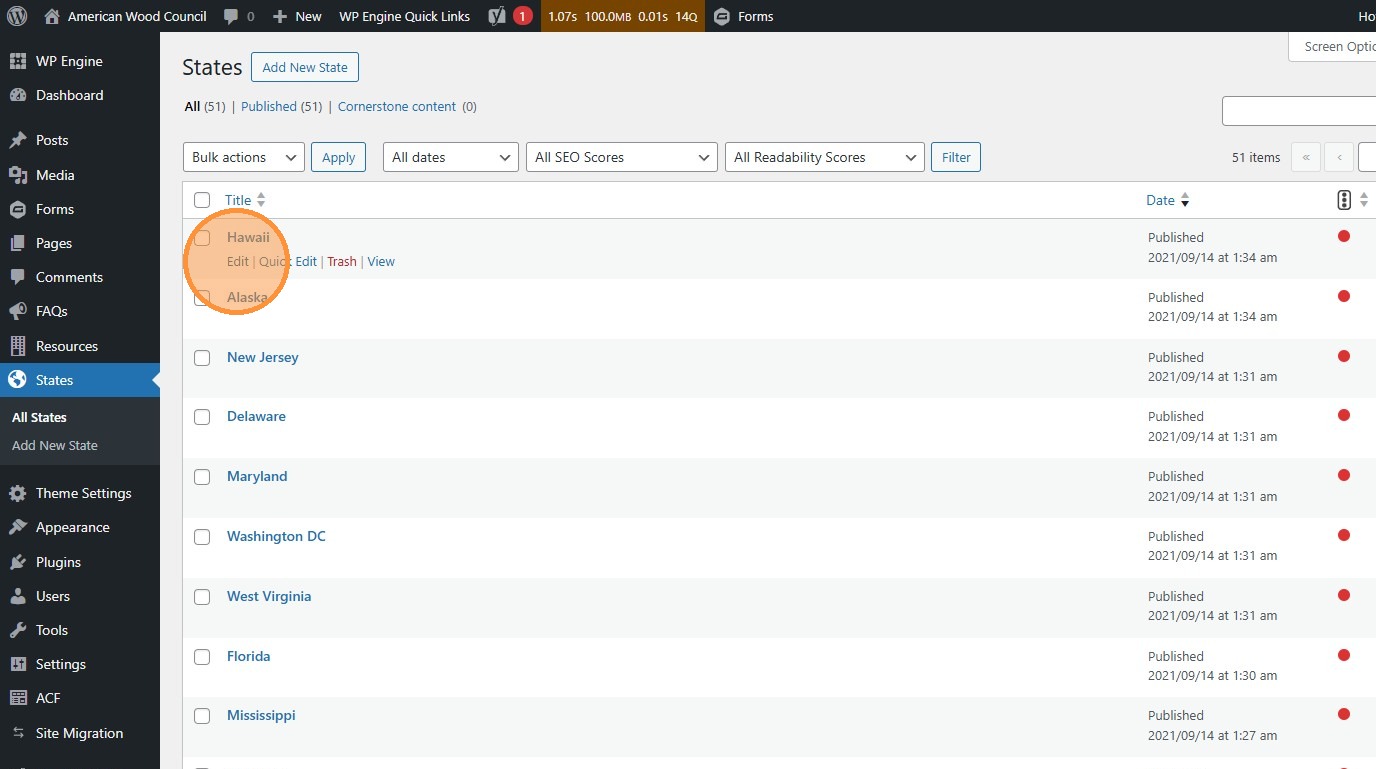1376x769 pixels.
Task: Open FAQs via its megaphone icon
Action: pos(18,311)
